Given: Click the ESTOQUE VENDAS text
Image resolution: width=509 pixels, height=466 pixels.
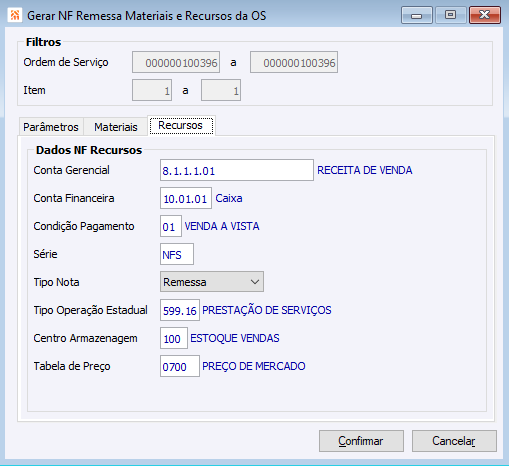Looking at the screenshot, I should pyautogui.click(x=235, y=338).
